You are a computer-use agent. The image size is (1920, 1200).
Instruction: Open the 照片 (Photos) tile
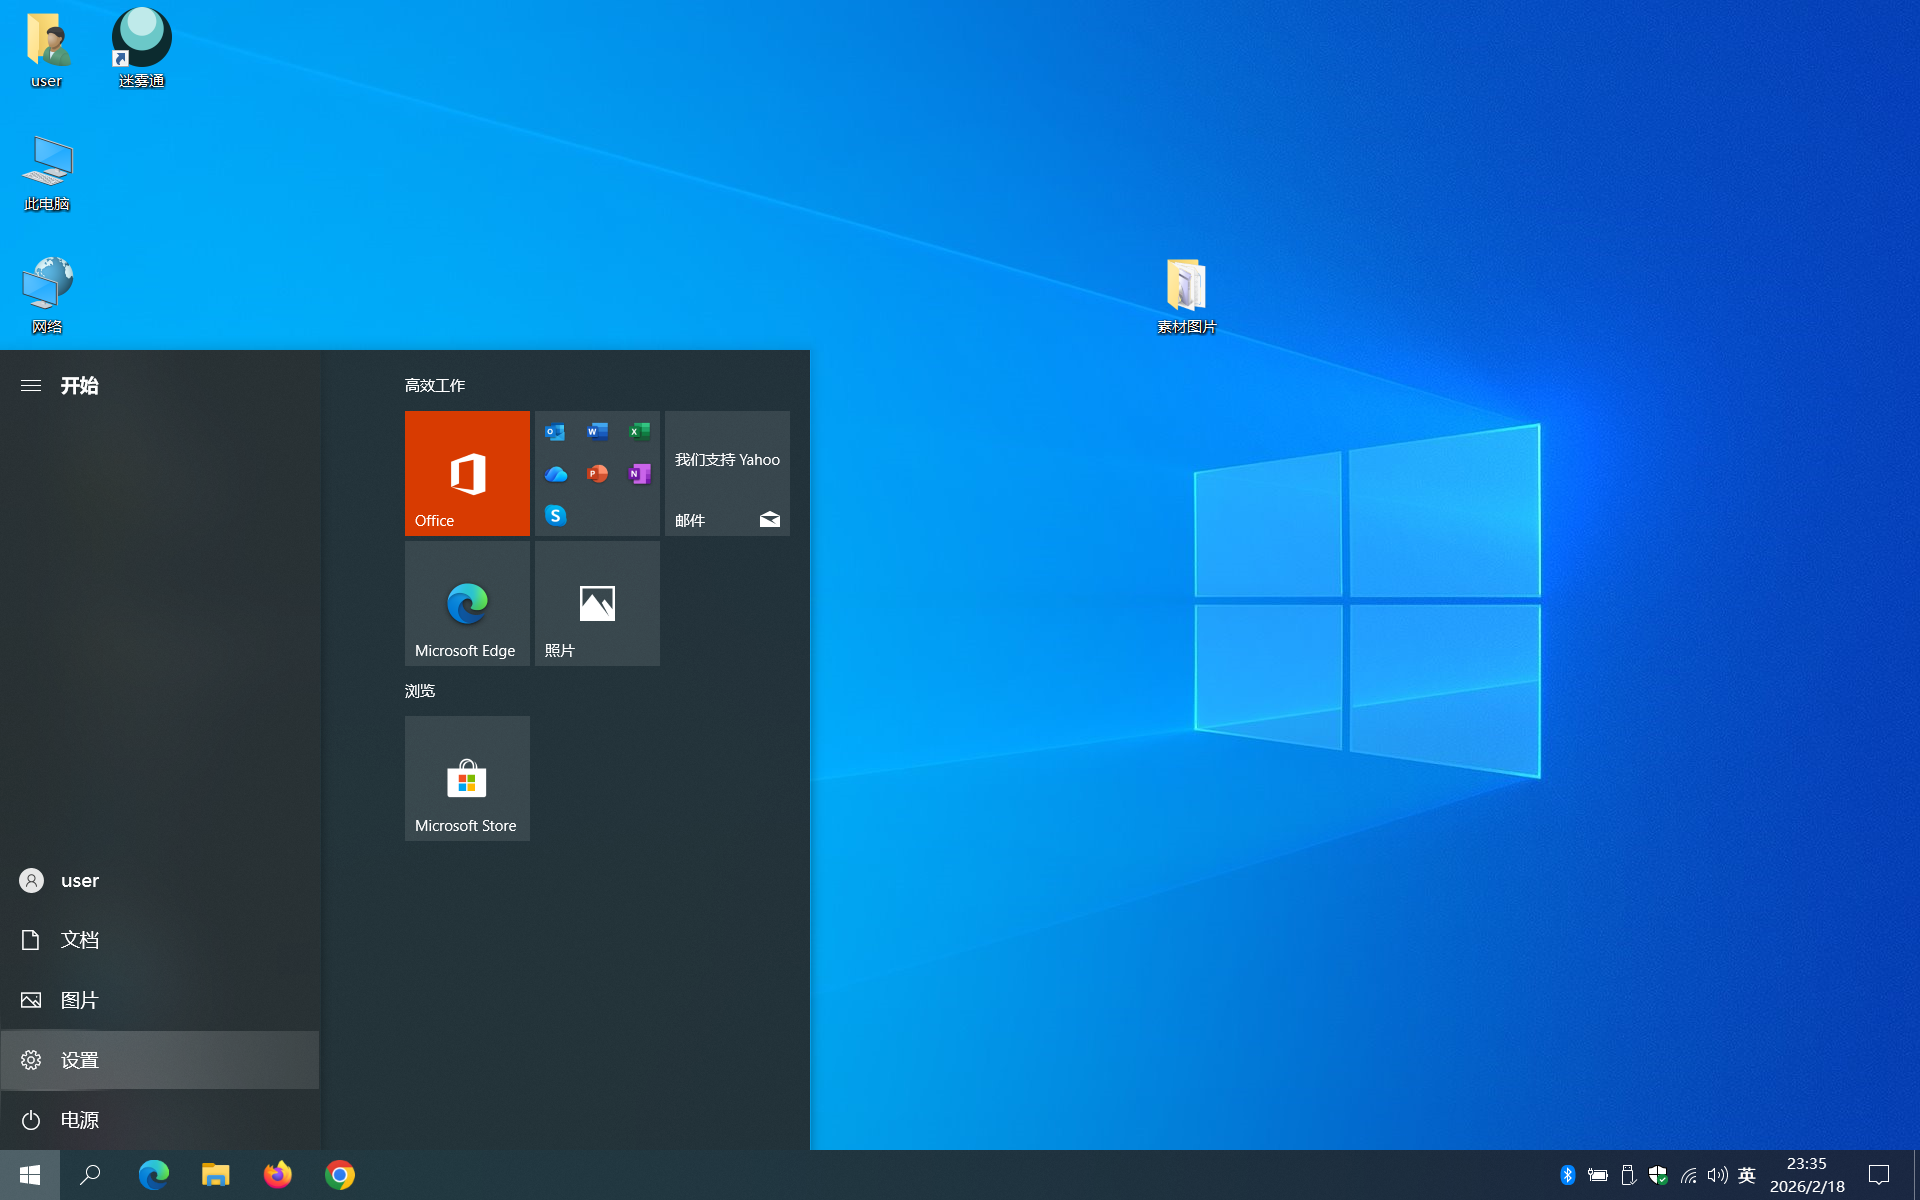coord(597,603)
